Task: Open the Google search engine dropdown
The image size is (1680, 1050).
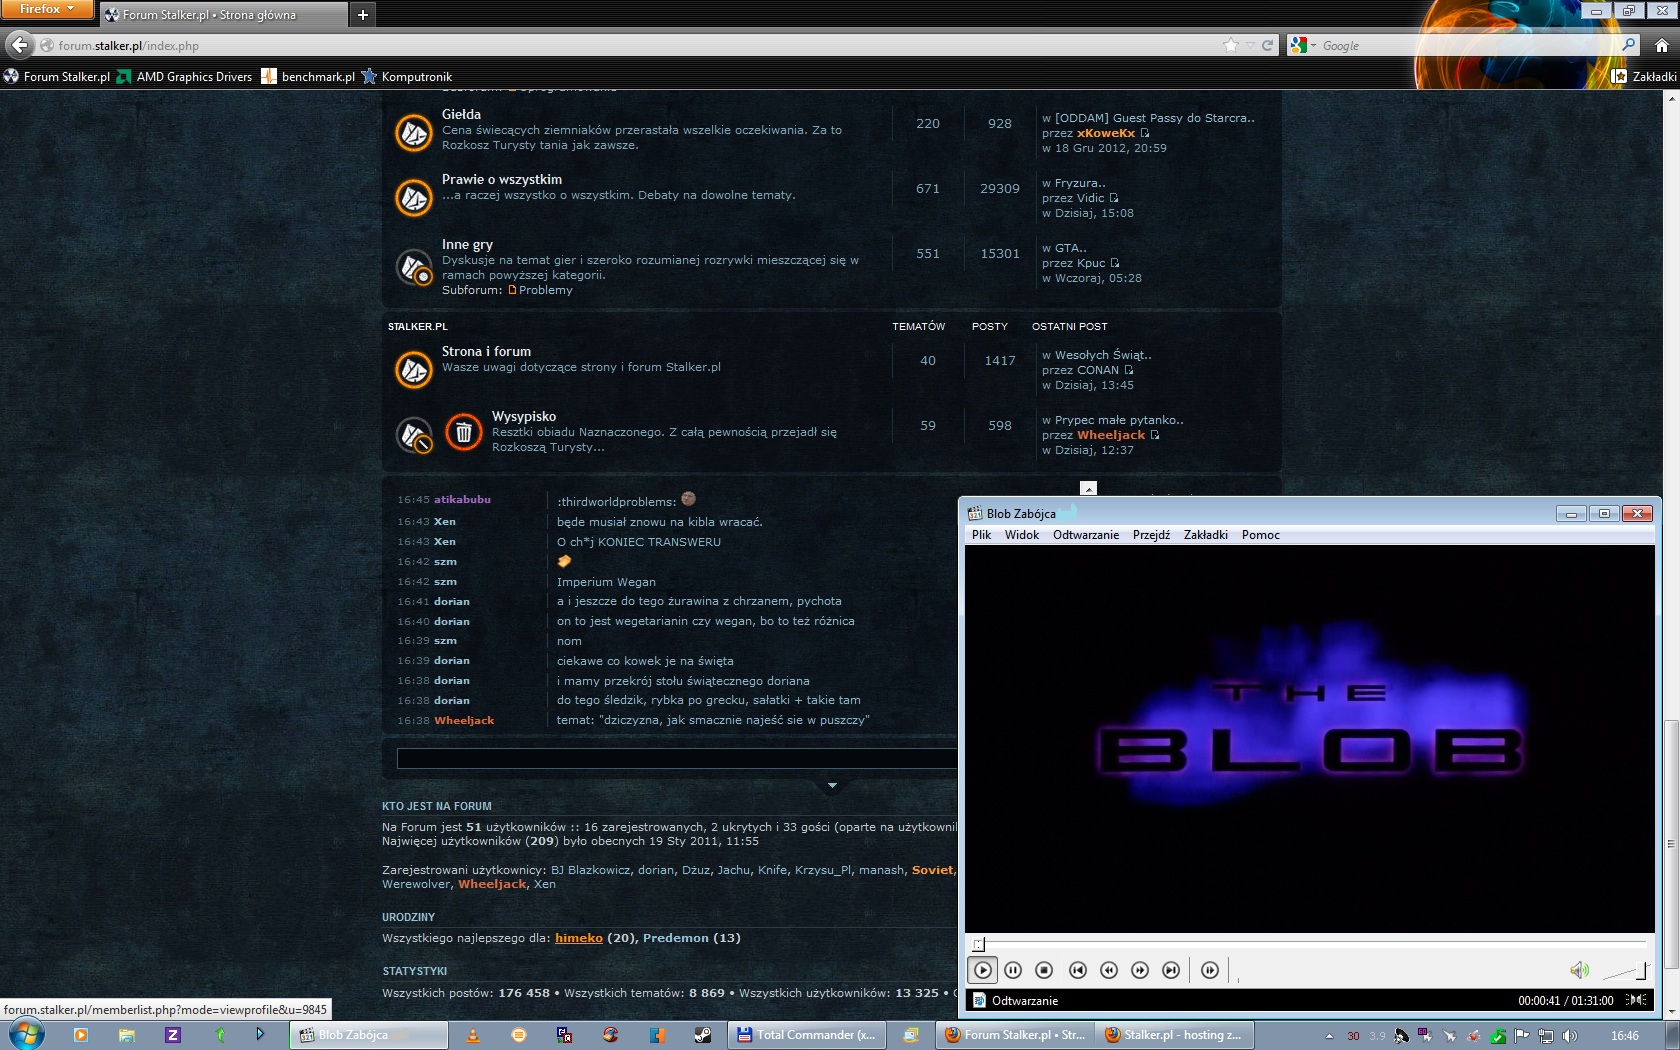Action: (1303, 45)
